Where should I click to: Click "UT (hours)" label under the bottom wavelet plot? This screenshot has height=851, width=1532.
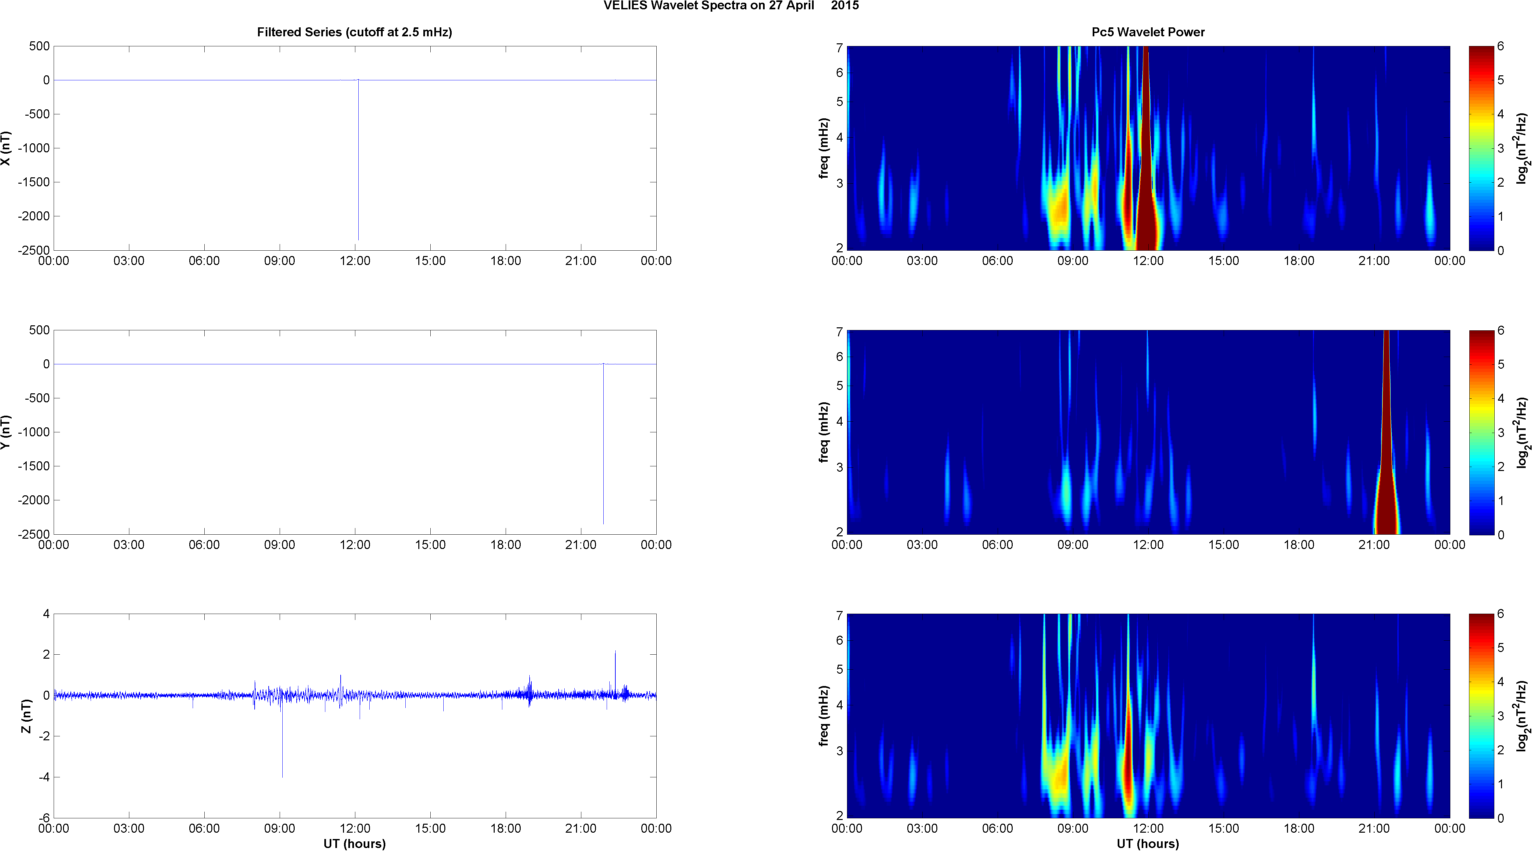(1148, 843)
